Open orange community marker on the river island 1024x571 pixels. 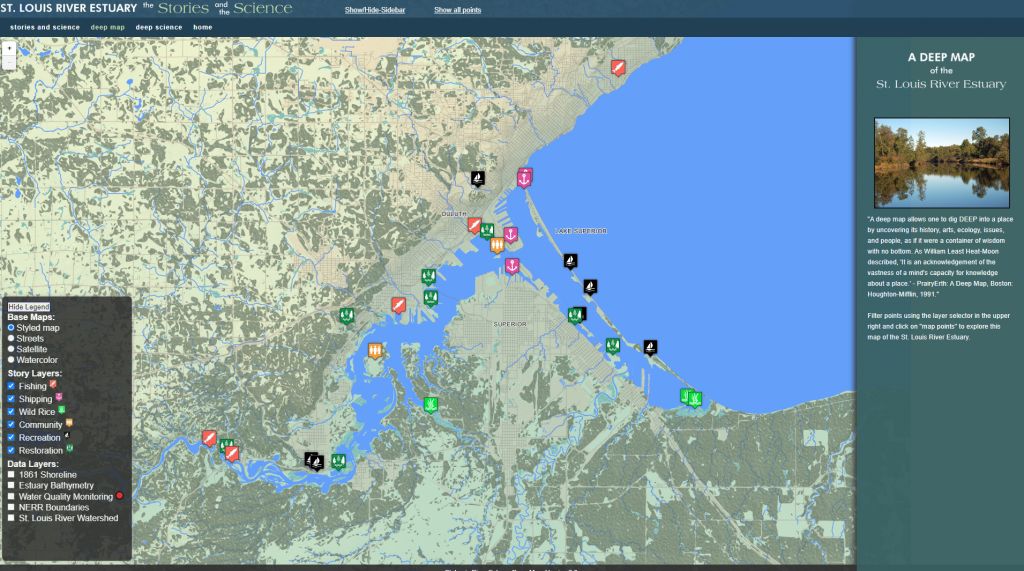coord(375,352)
